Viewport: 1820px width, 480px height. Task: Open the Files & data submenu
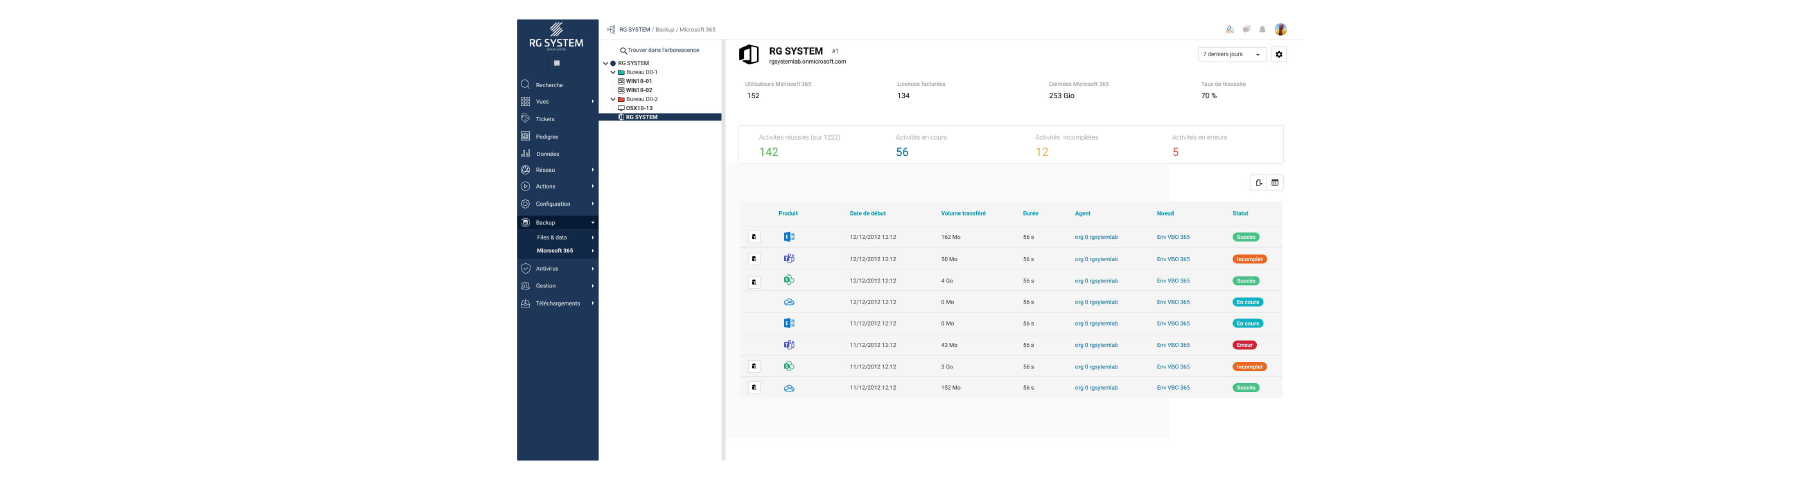tap(553, 238)
